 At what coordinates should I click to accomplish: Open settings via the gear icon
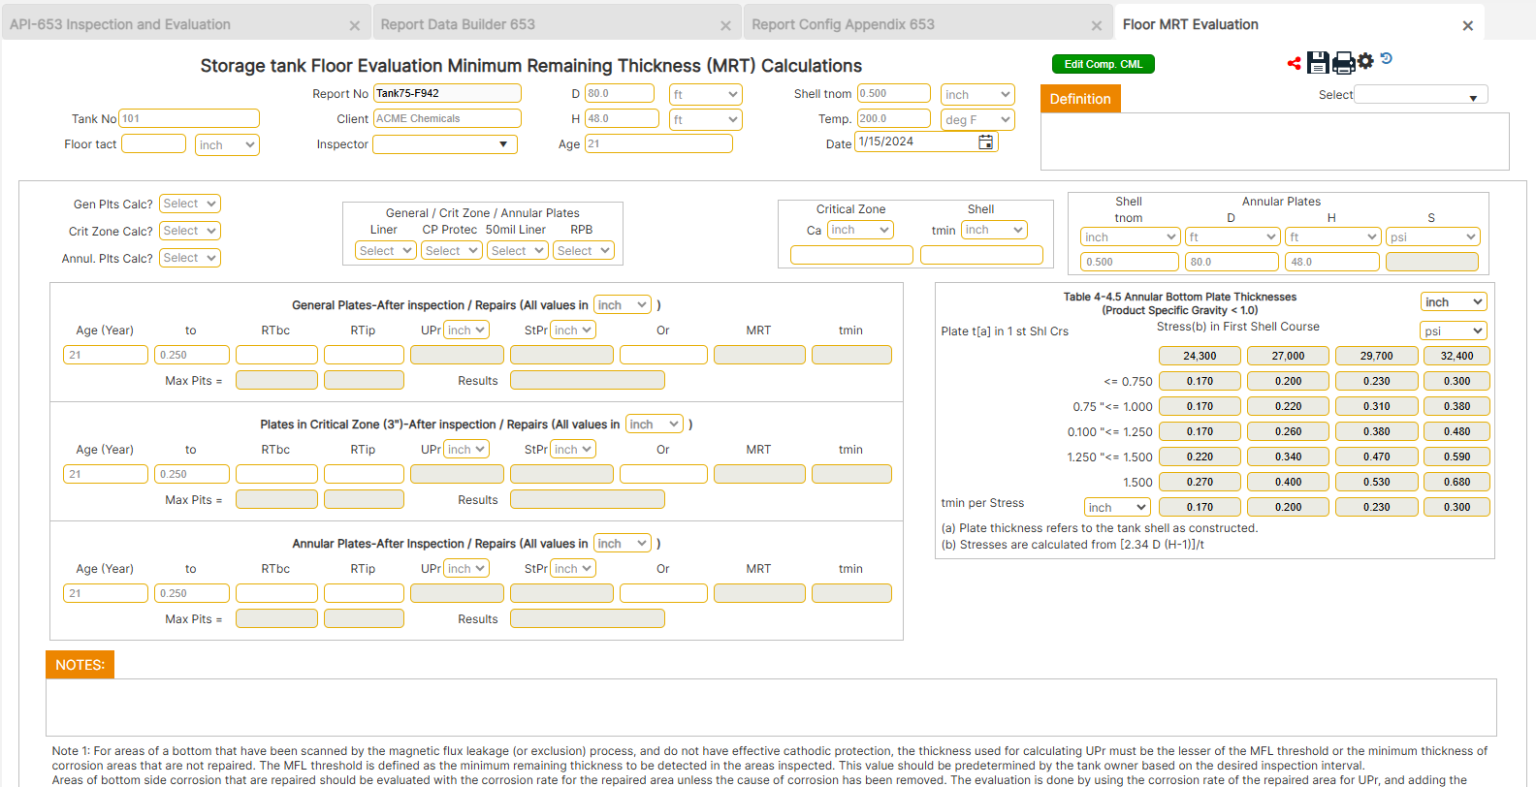1366,61
